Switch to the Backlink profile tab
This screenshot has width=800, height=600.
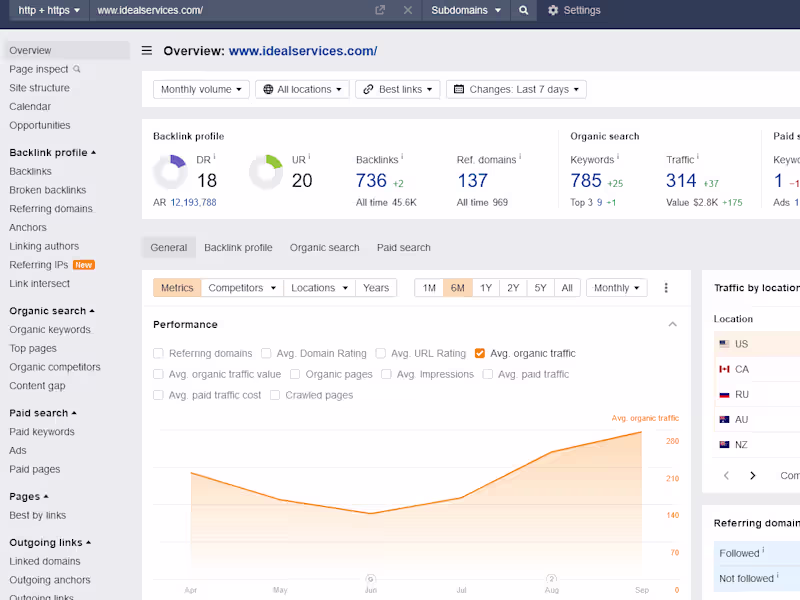tap(238, 247)
